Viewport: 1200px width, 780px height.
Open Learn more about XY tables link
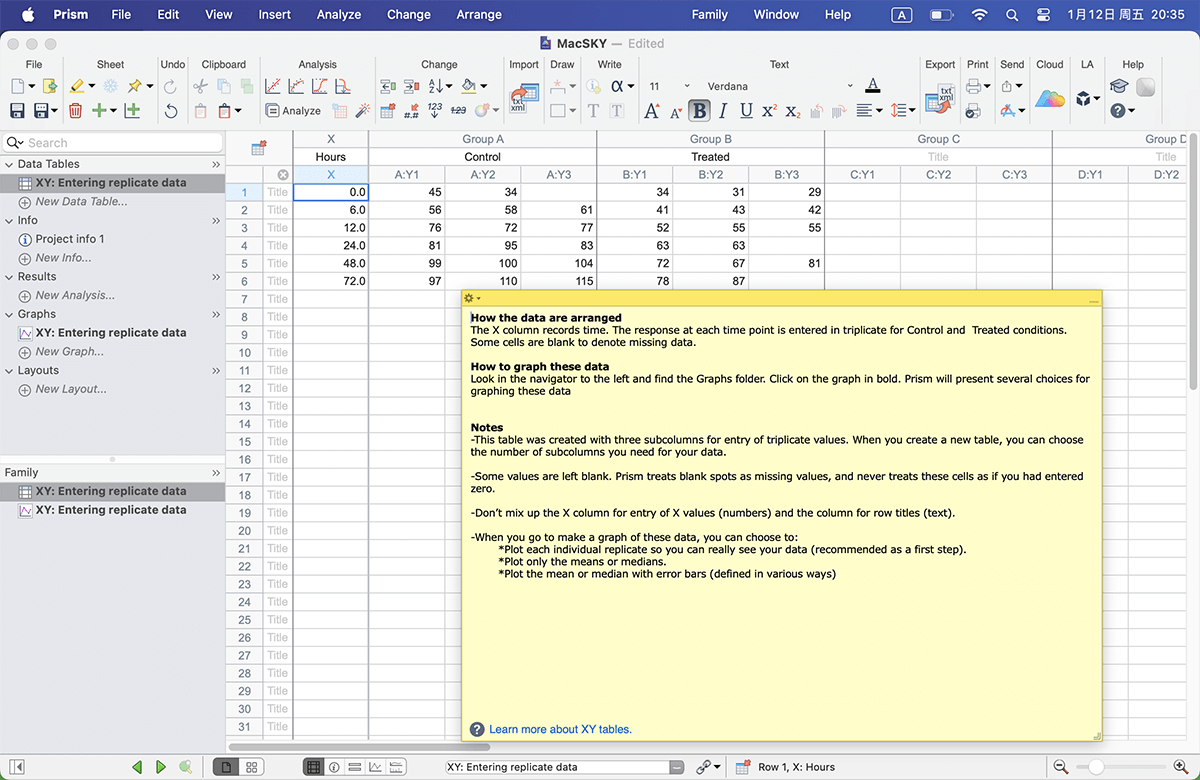pyautogui.click(x=560, y=729)
